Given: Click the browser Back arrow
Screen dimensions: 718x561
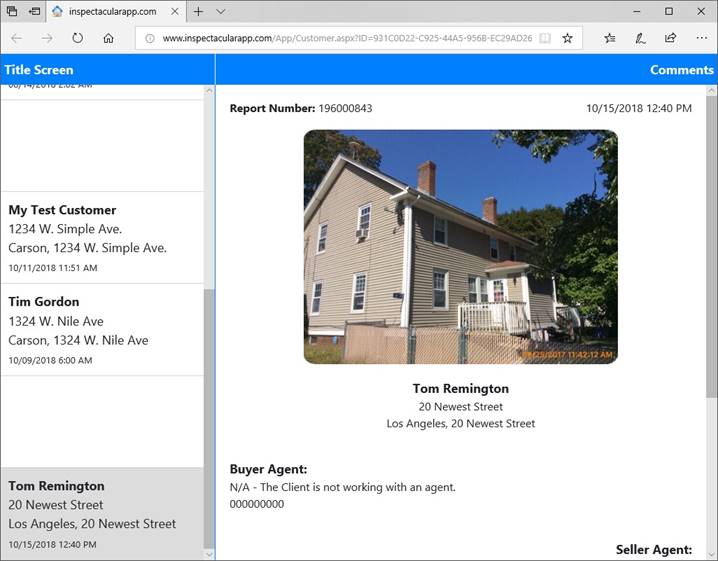Looking at the screenshot, I should coord(16,38).
